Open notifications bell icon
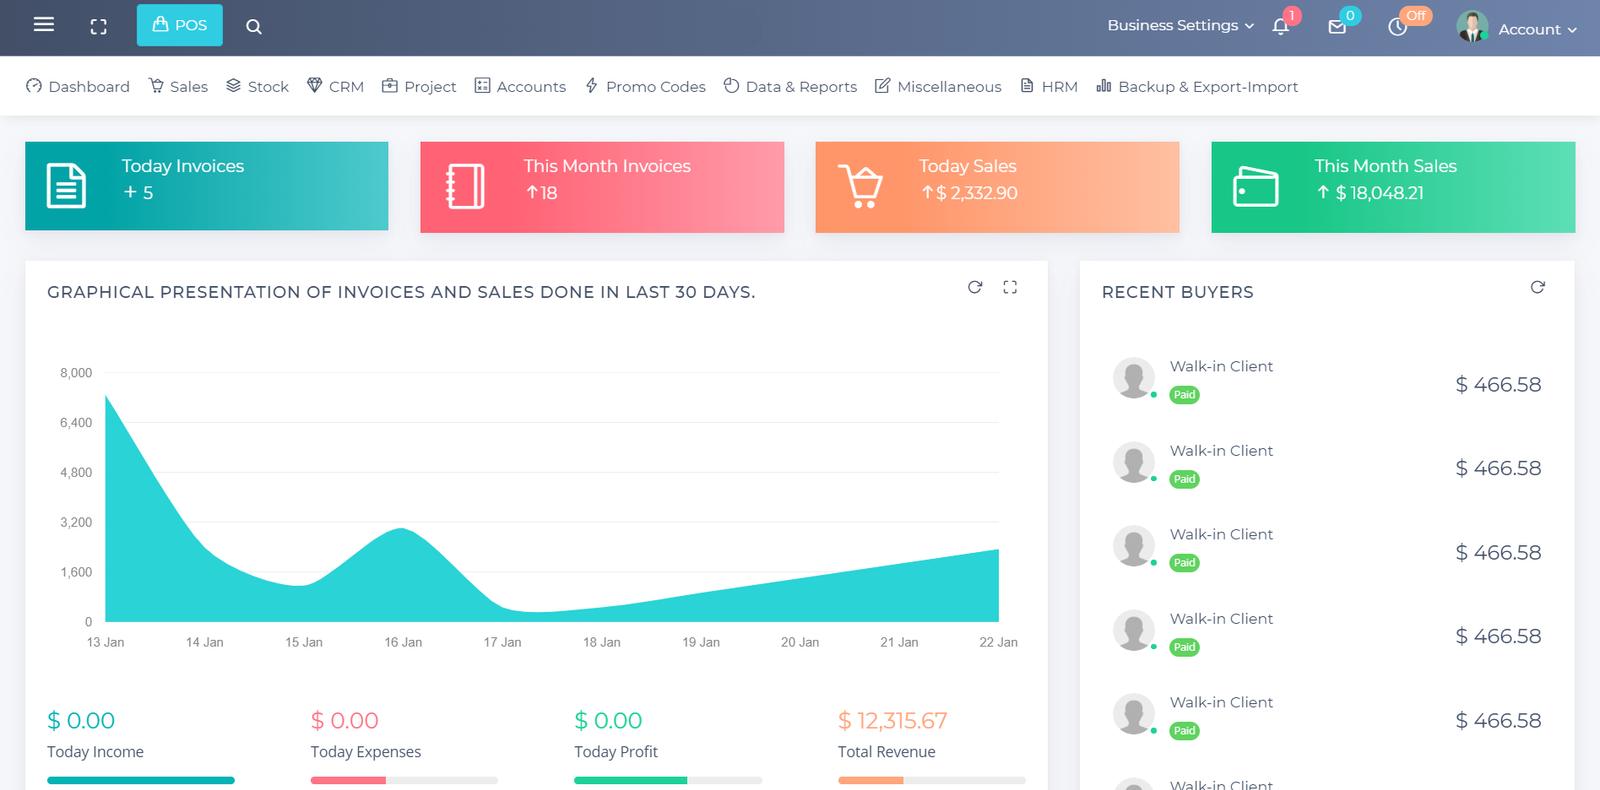This screenshot has width=1600, height=790. tap(1281, 27)
